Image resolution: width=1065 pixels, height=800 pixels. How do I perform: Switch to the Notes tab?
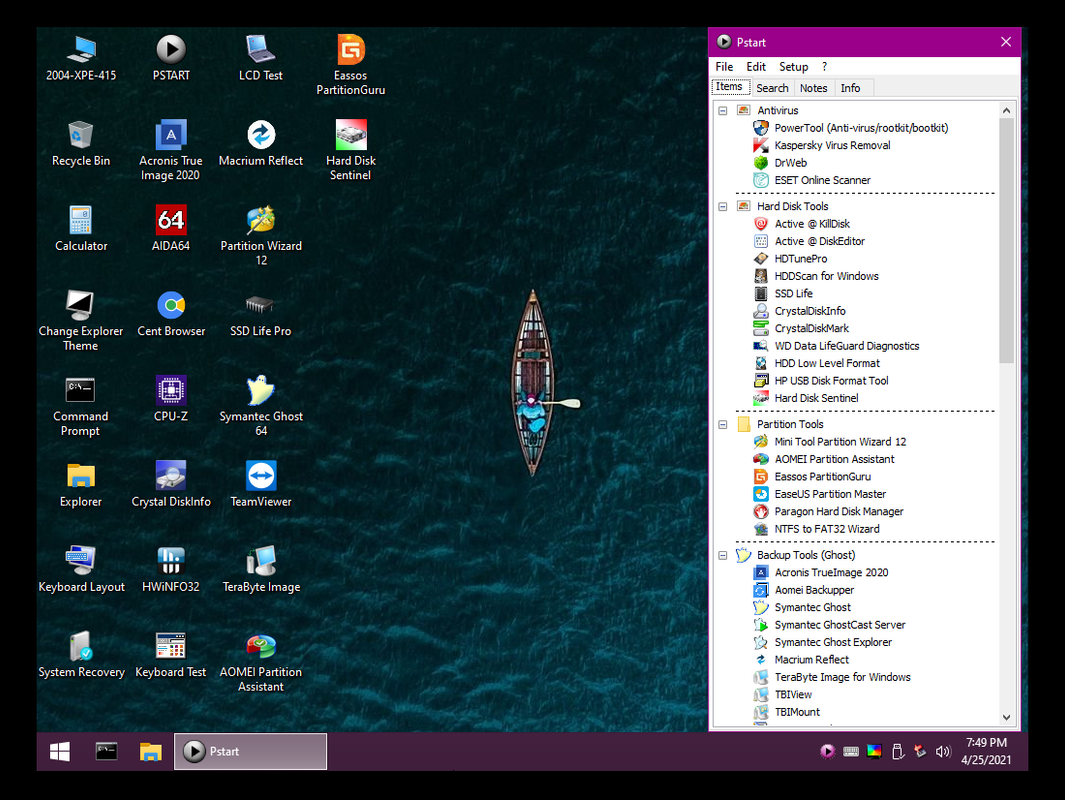(x=813, y=88)
